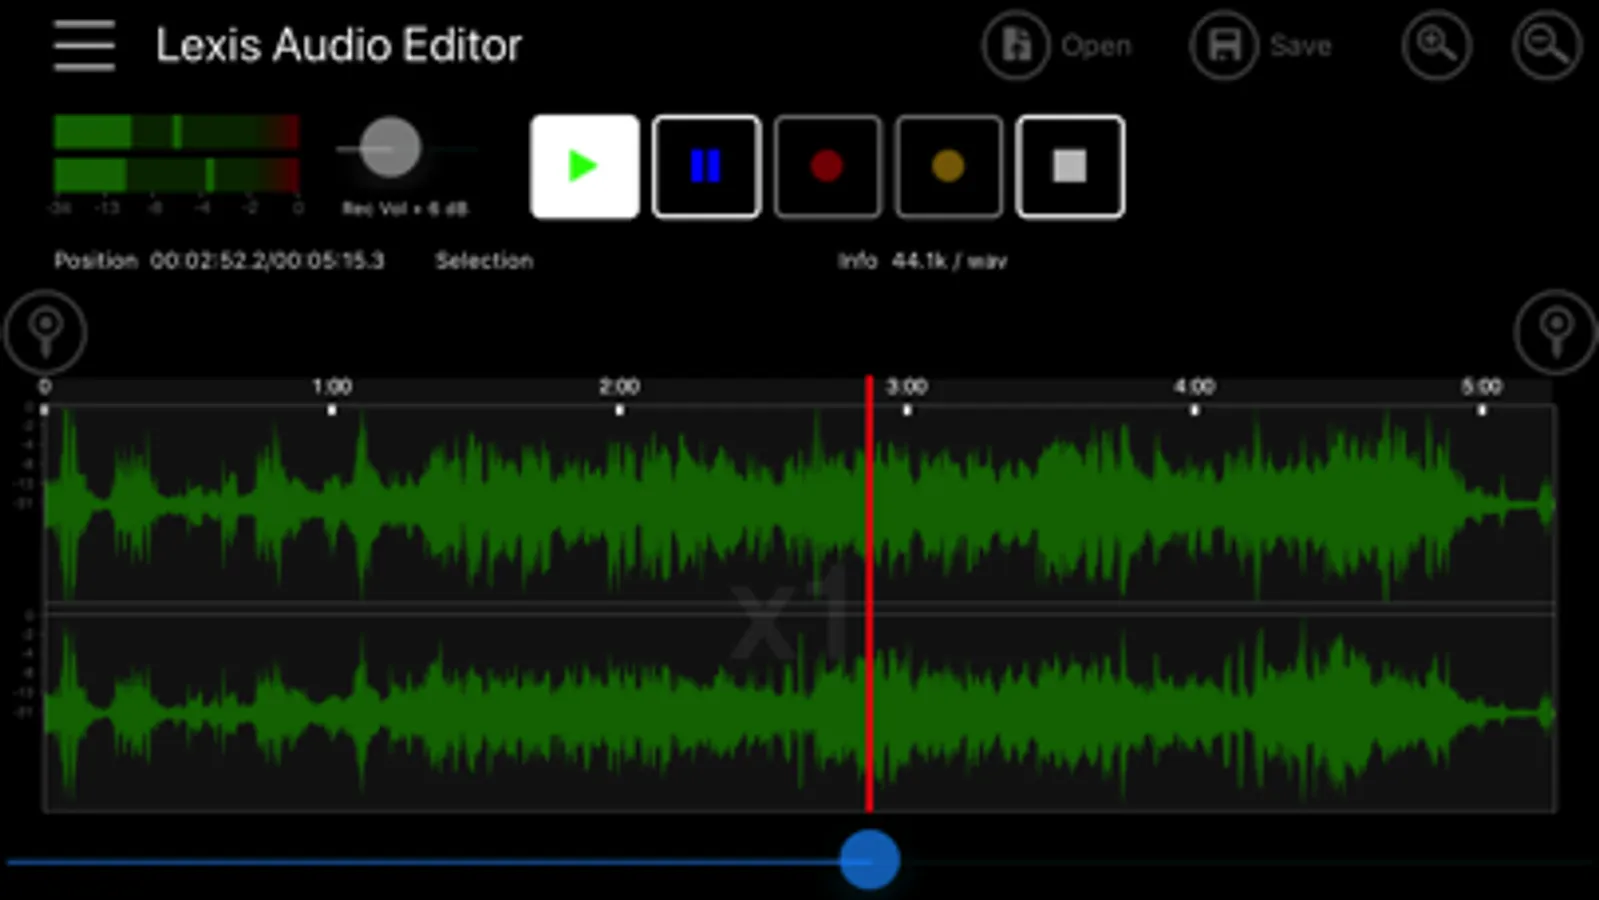Open the hamburger menu
This screenshot has width=1599, height=900.
pos(84,46)
